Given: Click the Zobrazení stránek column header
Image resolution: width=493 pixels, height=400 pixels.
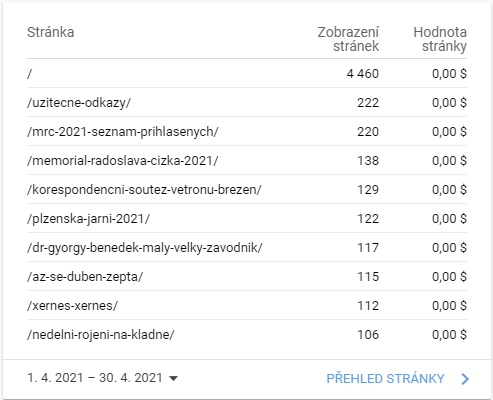Looking at the screenshot, I should [x=348, y=39].
